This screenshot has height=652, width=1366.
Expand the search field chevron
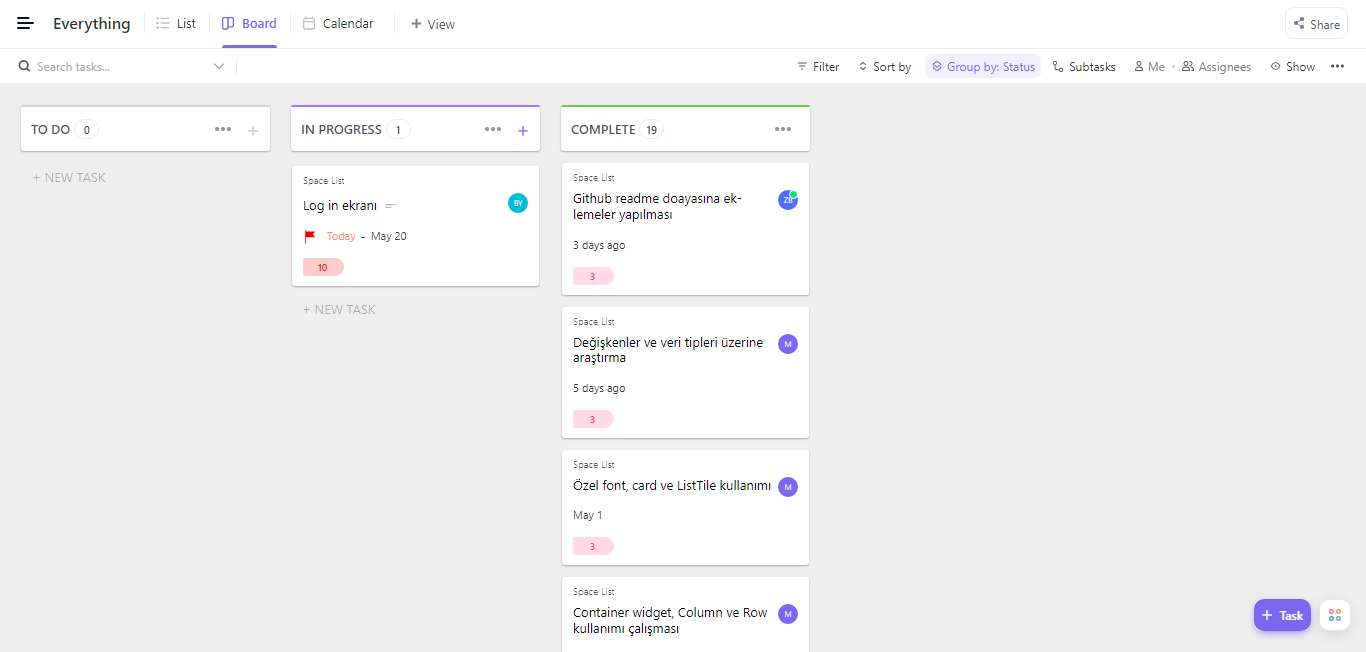218,66
